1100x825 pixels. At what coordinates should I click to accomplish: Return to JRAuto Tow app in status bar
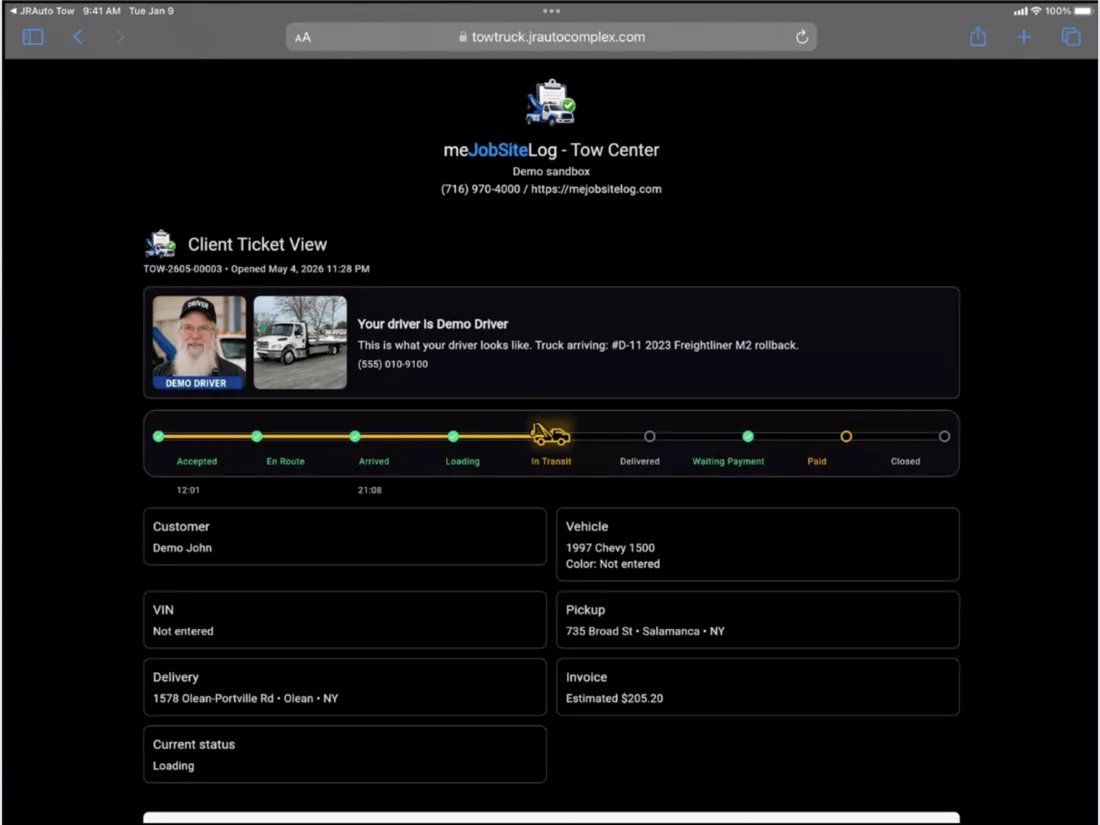pyautogui.click(x=42, y=11)
